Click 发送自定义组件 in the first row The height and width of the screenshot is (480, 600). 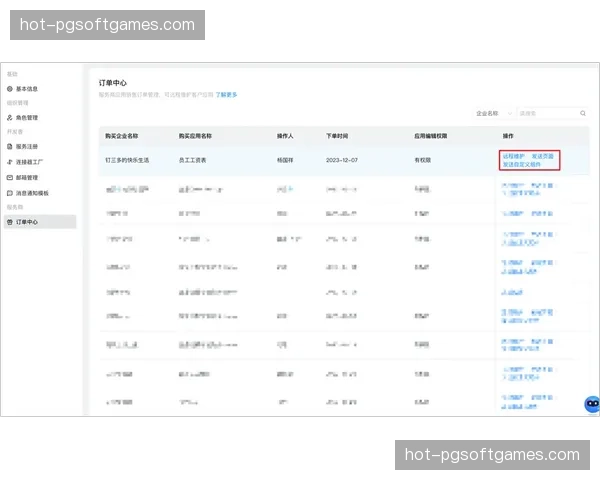[520, 164]
